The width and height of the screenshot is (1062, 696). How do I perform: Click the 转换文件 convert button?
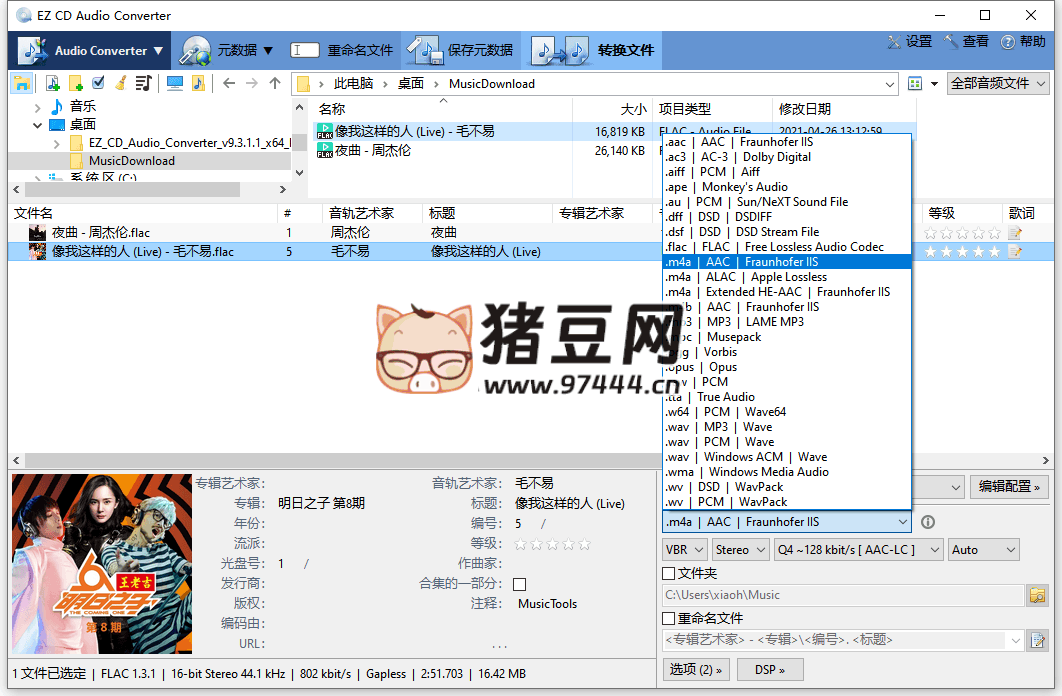(x=592, y=50)
